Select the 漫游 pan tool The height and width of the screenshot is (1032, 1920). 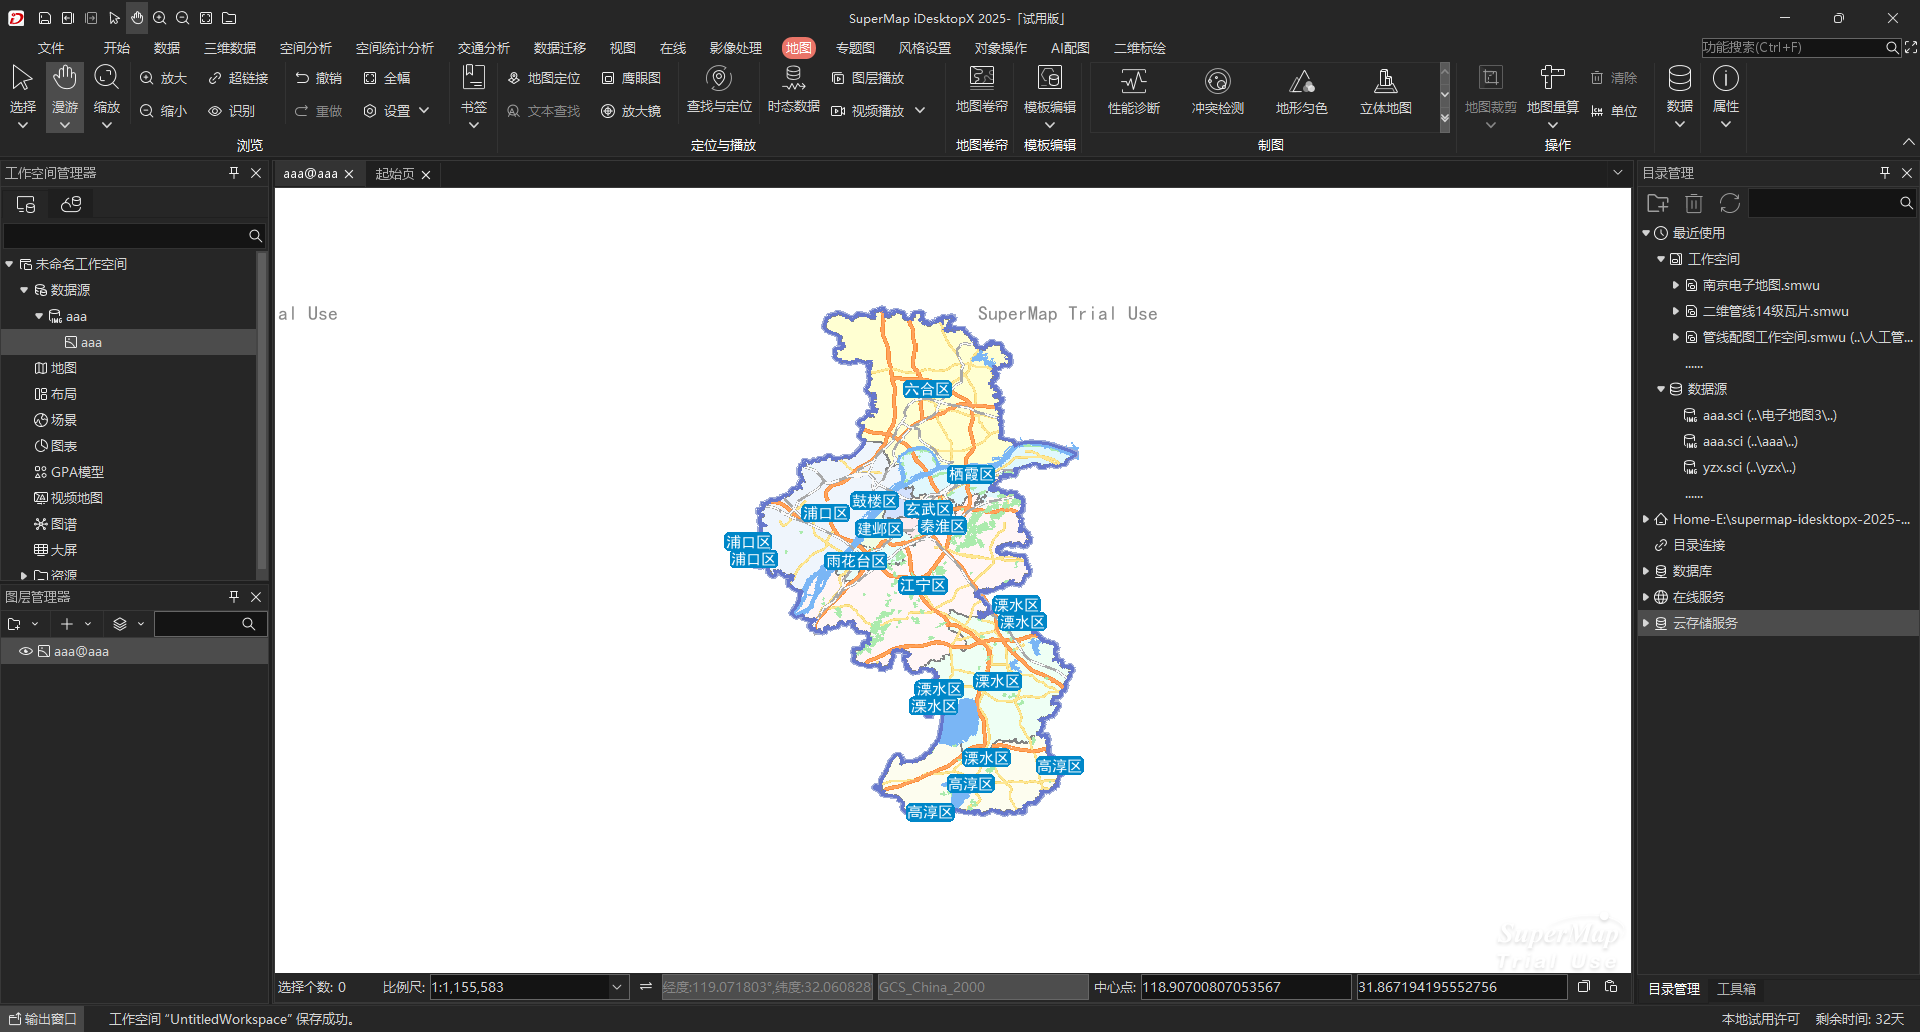click(65, 90)
